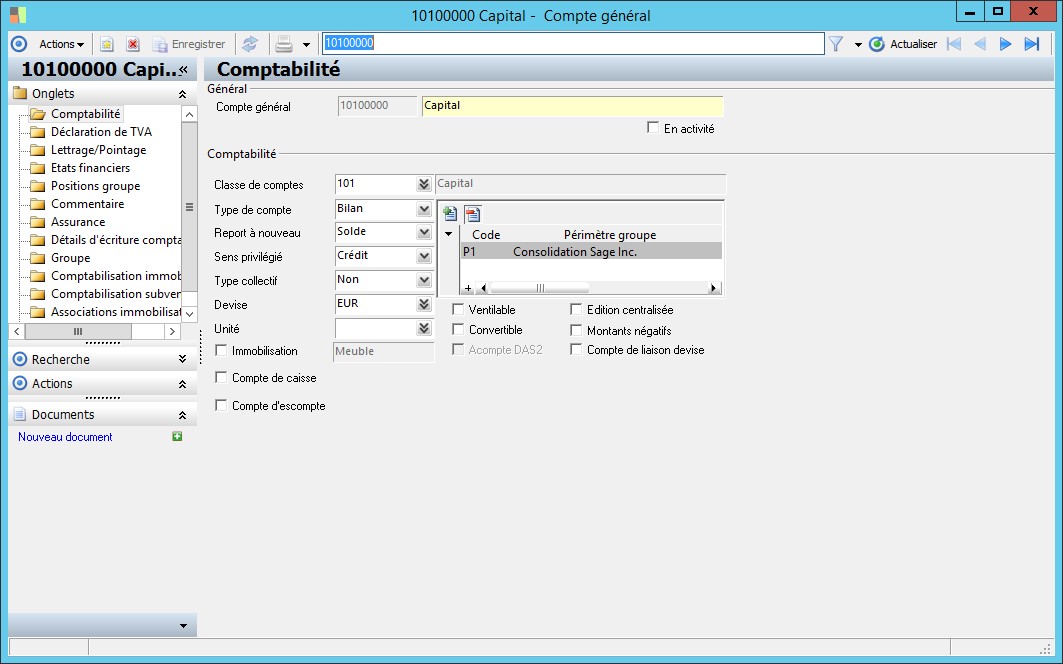This screenshot has height=664, width=1063.
Task: Click the add row icon in grid
Action: coord(449,214)
